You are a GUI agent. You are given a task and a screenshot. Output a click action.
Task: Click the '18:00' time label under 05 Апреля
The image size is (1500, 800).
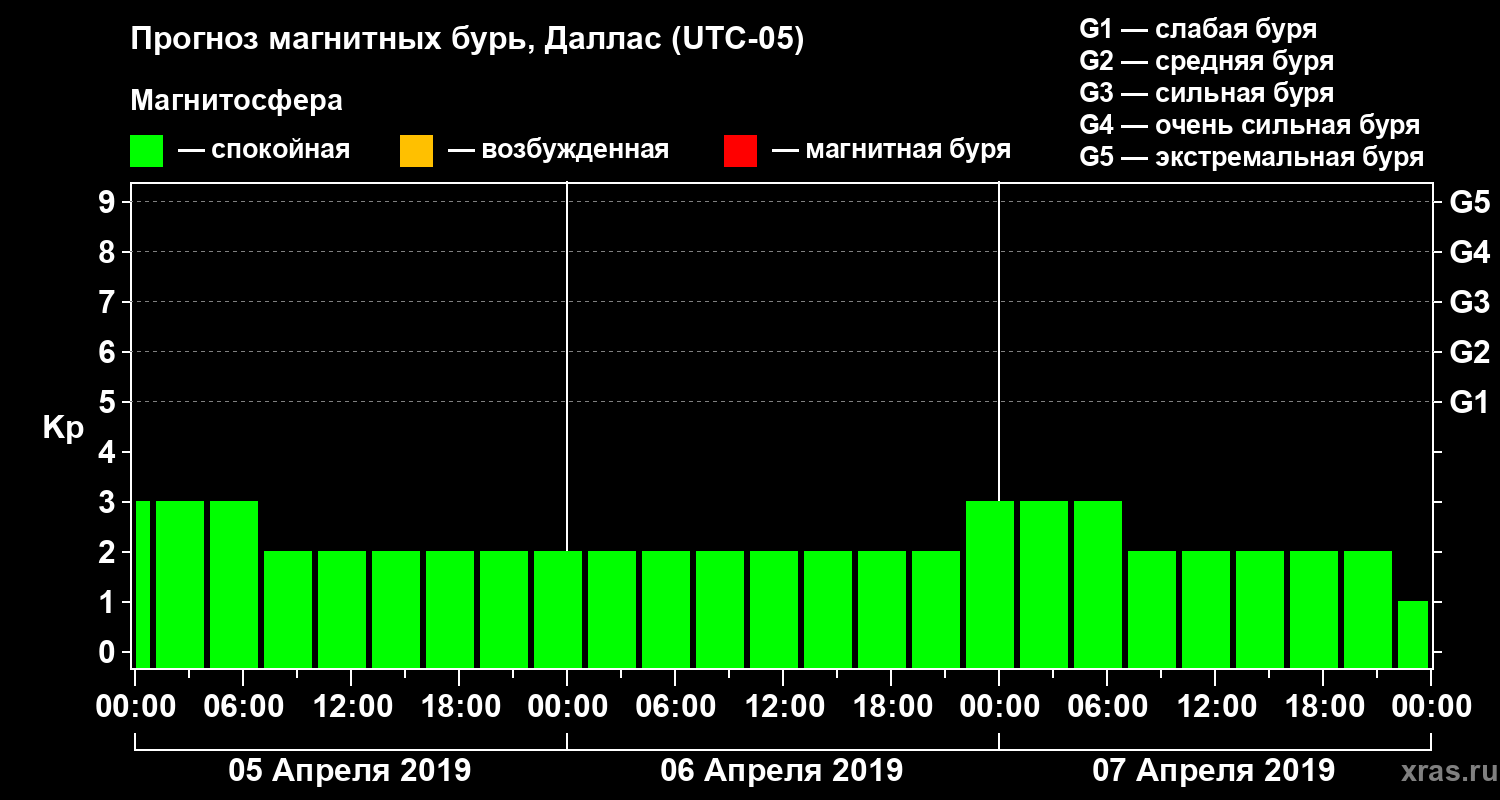click(x=459, y=706)
